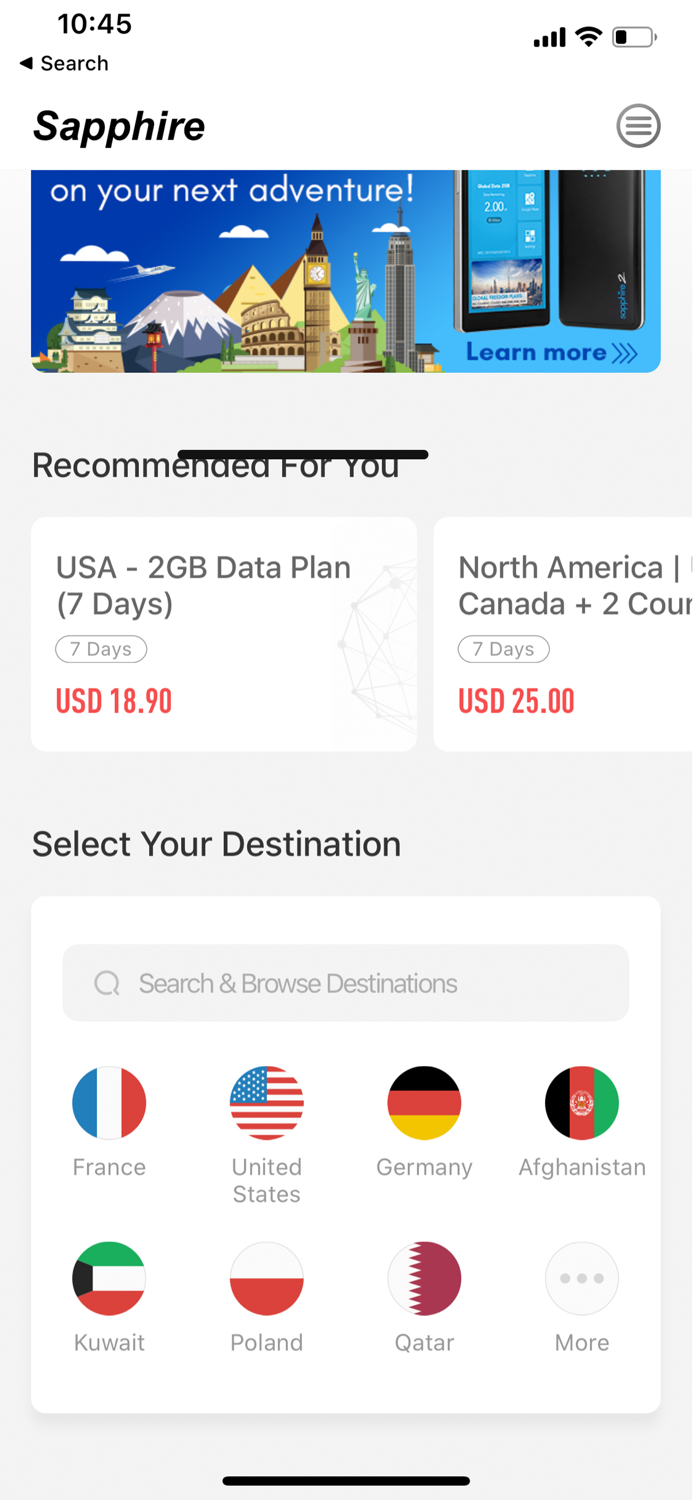Open the 7 Days chip on USA plan
Image resolution: width=693 pixels, height=1500 pixels.
tap(101, 649)
